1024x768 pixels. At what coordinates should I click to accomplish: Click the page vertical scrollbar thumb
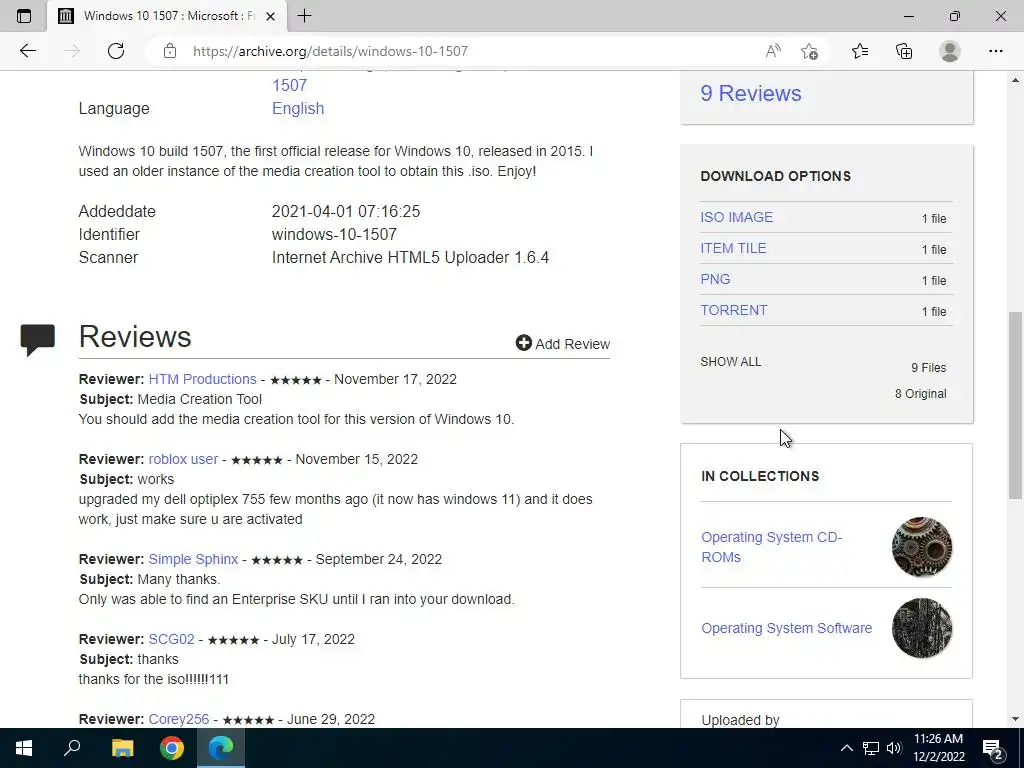(x=1015, y=405)
